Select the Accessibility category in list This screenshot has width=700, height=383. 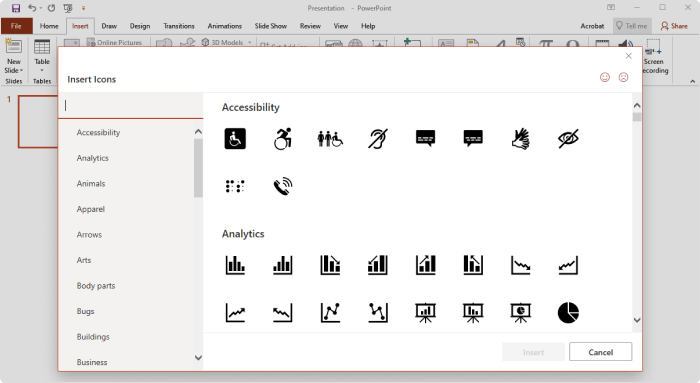pyautogui.click(x=98, y=133)
